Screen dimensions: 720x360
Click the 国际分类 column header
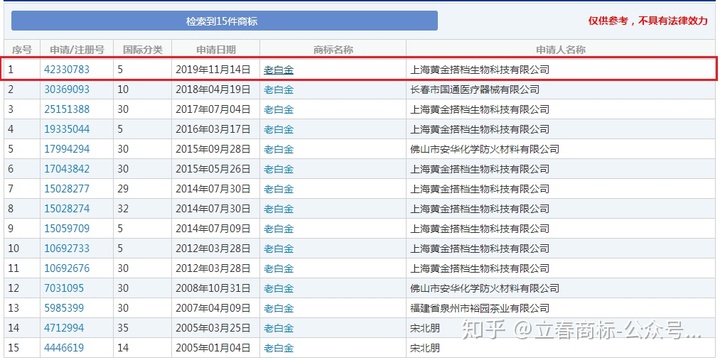(x=142, y=50)
